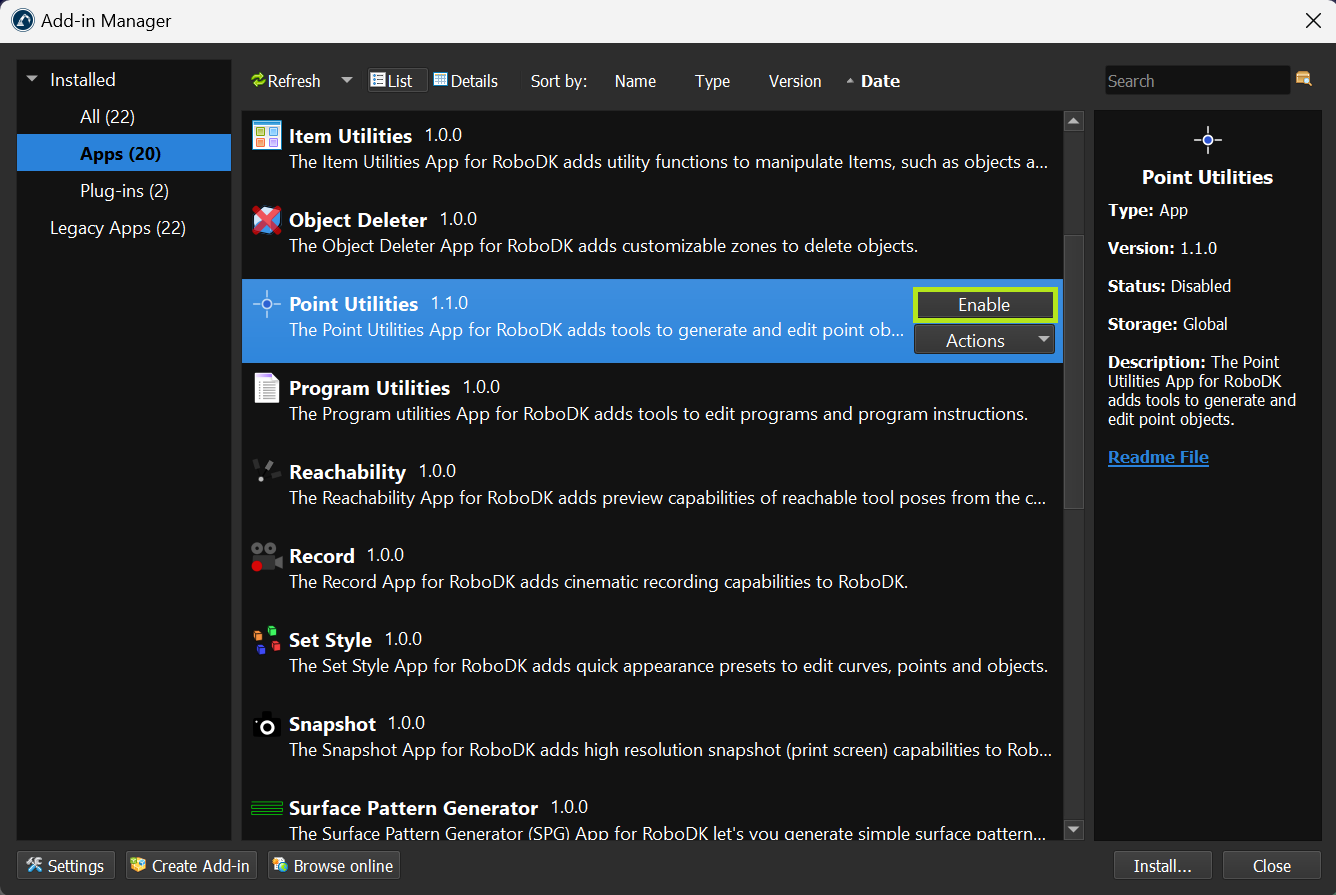Click the Snapshot app icon
The width and height of the screenshot is (1336, 895).
[x=266, y=724]
